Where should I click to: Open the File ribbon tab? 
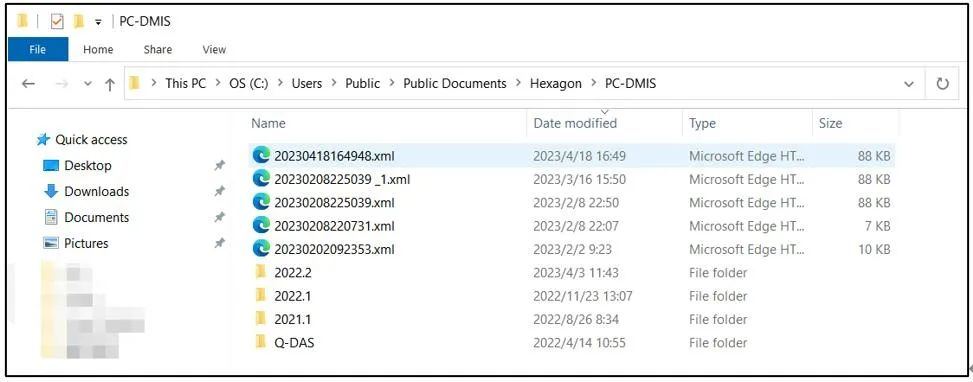pos(37,50)
